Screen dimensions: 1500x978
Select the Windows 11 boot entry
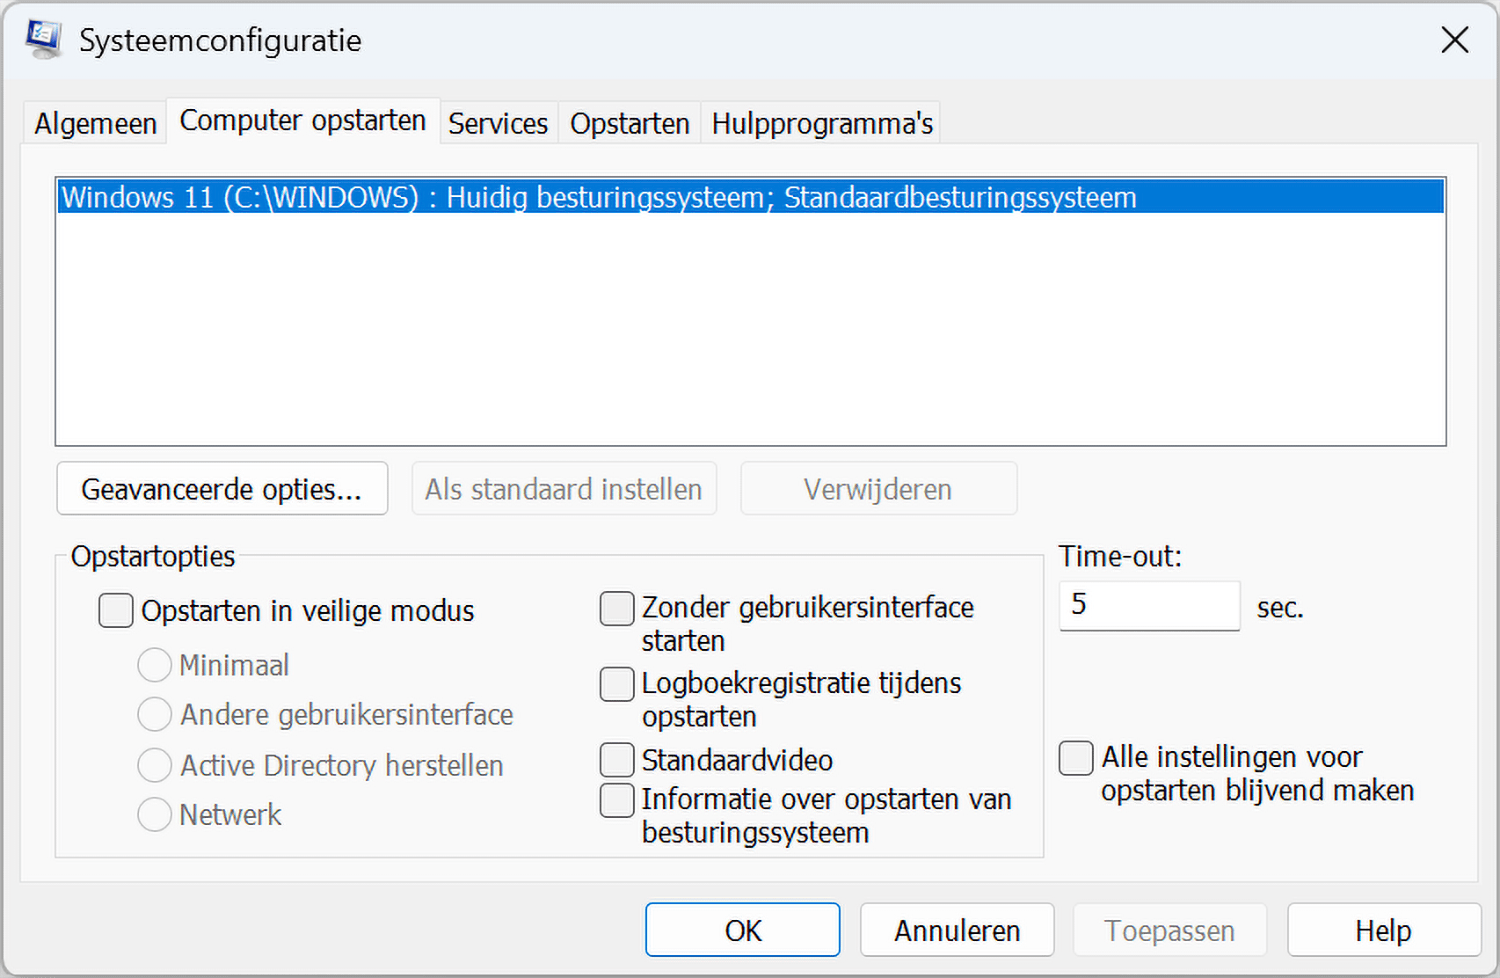coord(598,197)
